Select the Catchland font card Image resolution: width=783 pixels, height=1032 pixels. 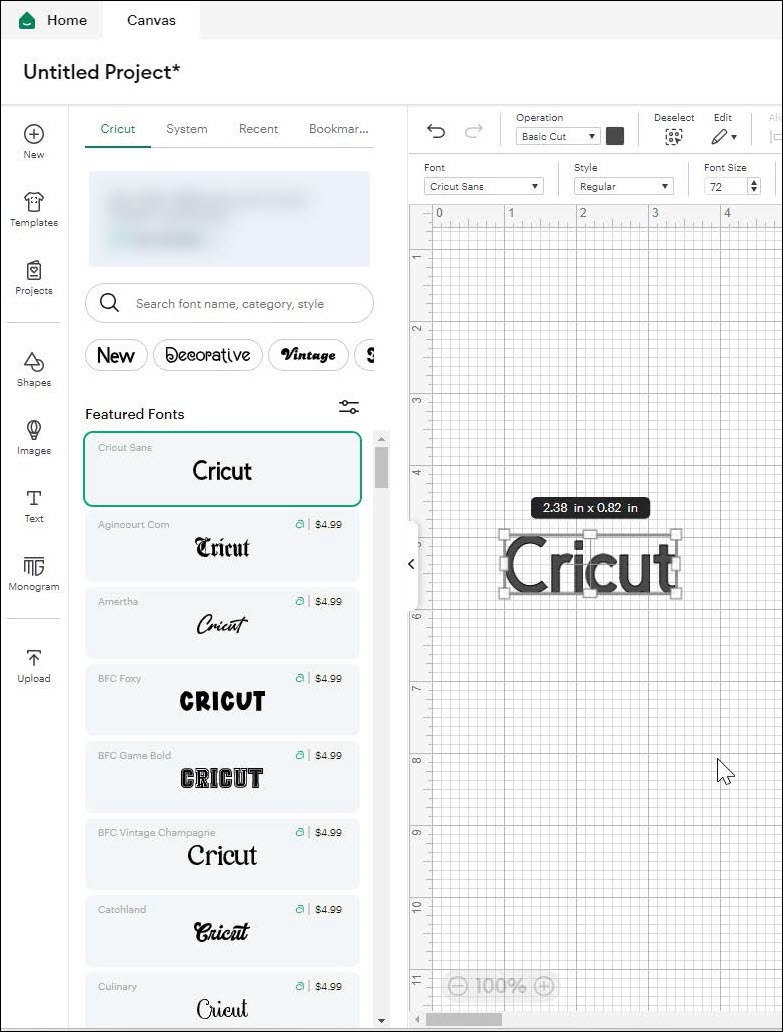point(222,931)
